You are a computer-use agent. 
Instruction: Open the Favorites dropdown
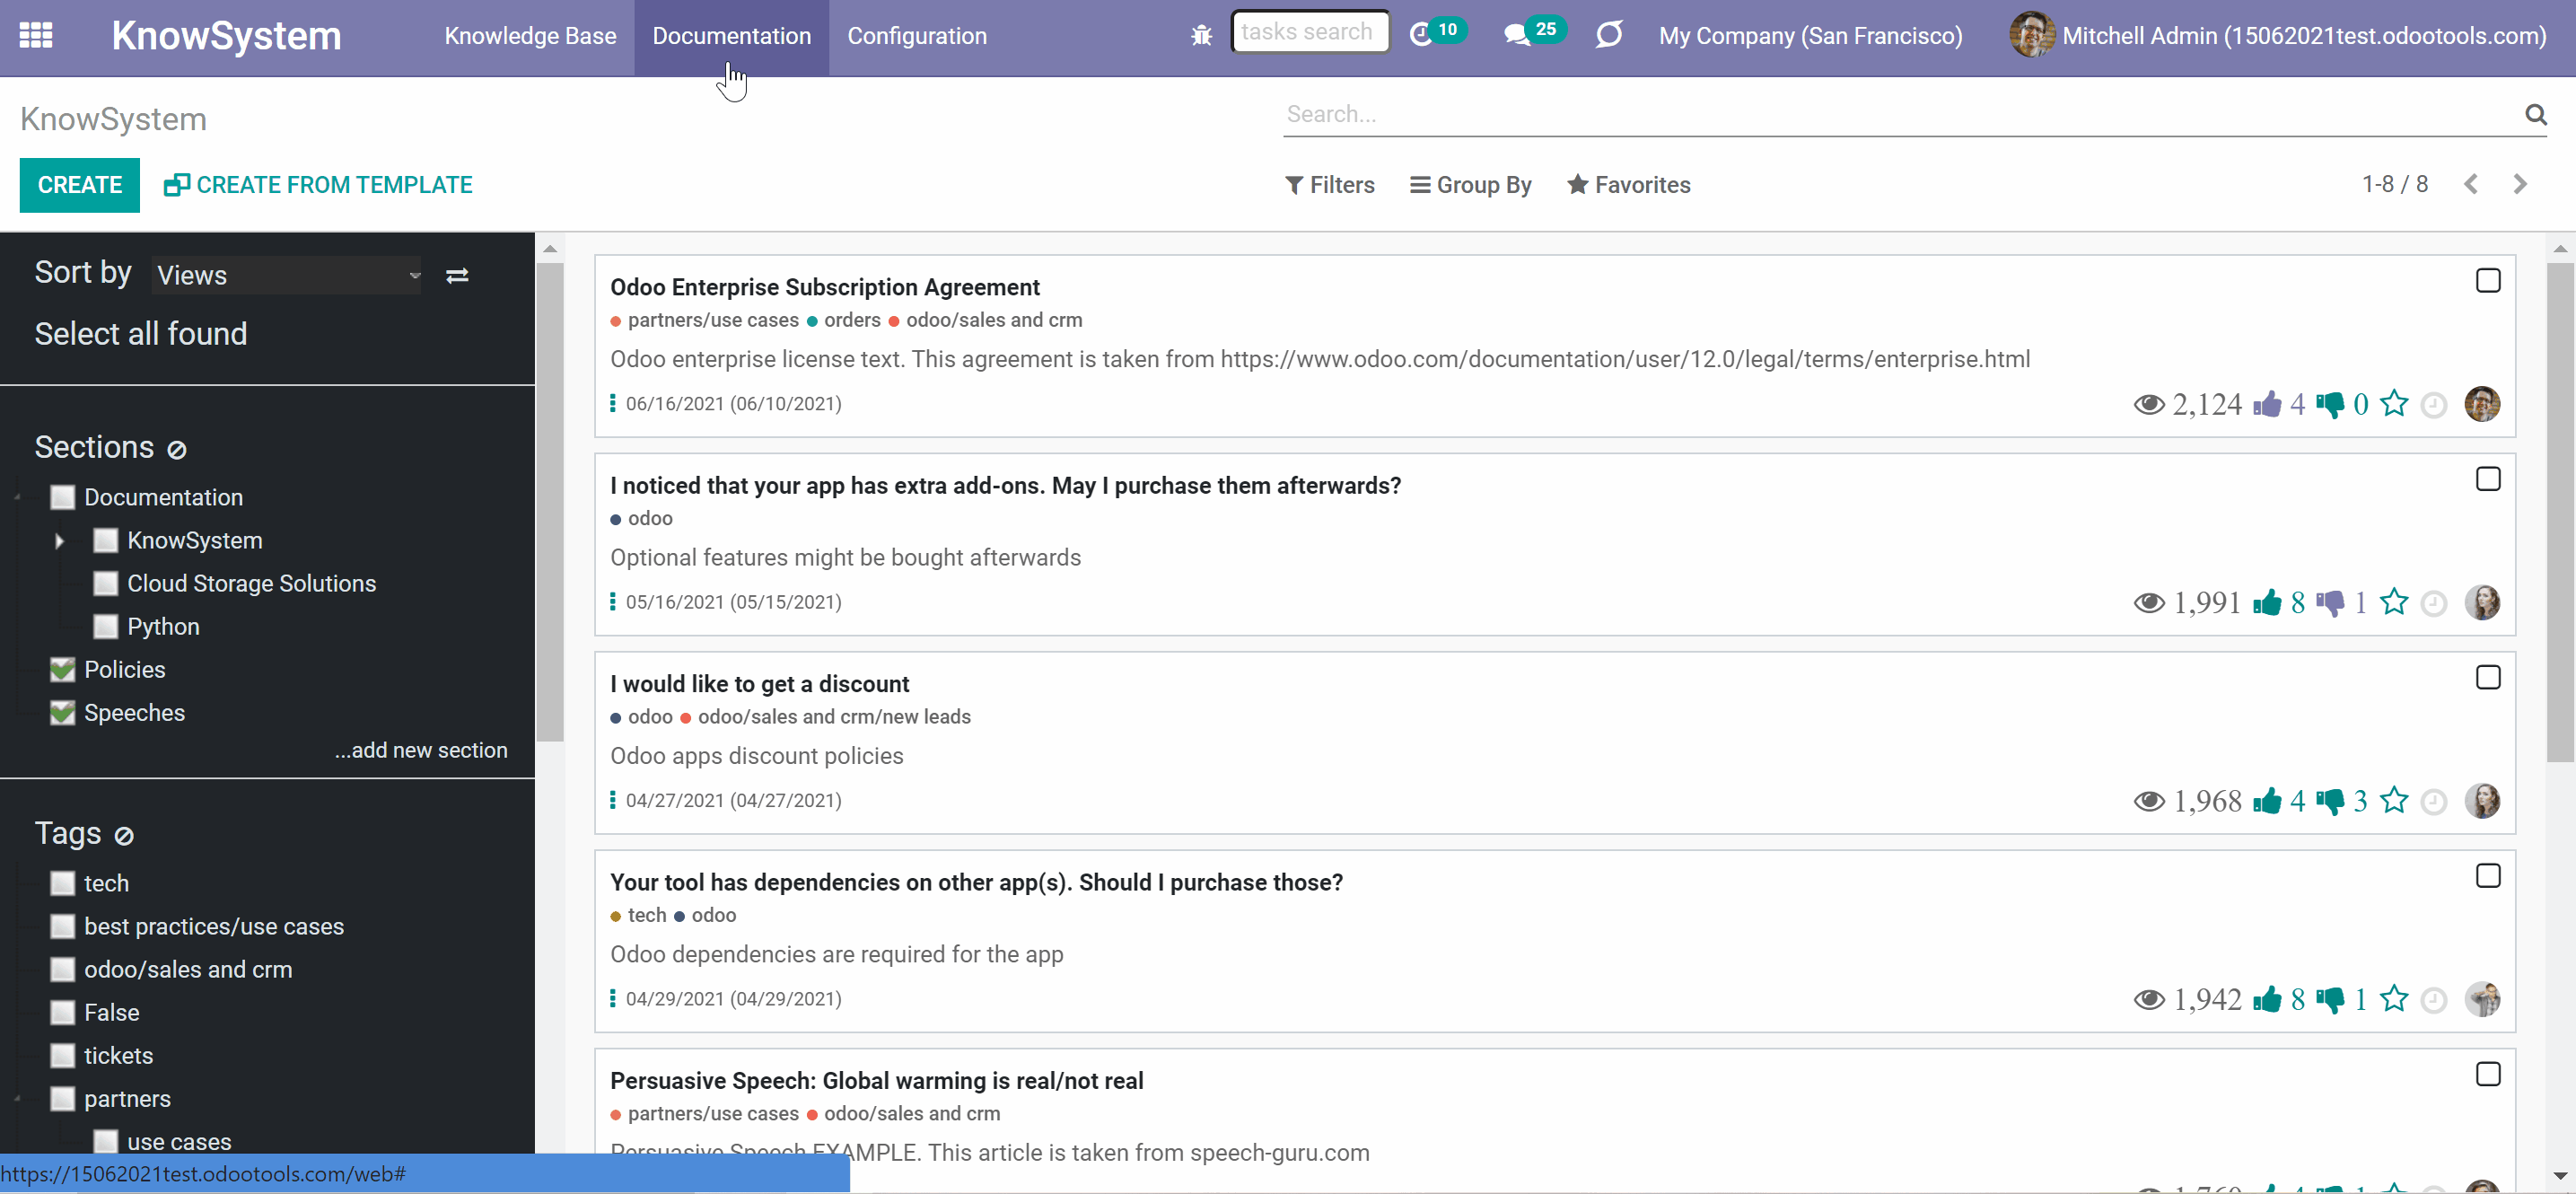coord(1629,185)
